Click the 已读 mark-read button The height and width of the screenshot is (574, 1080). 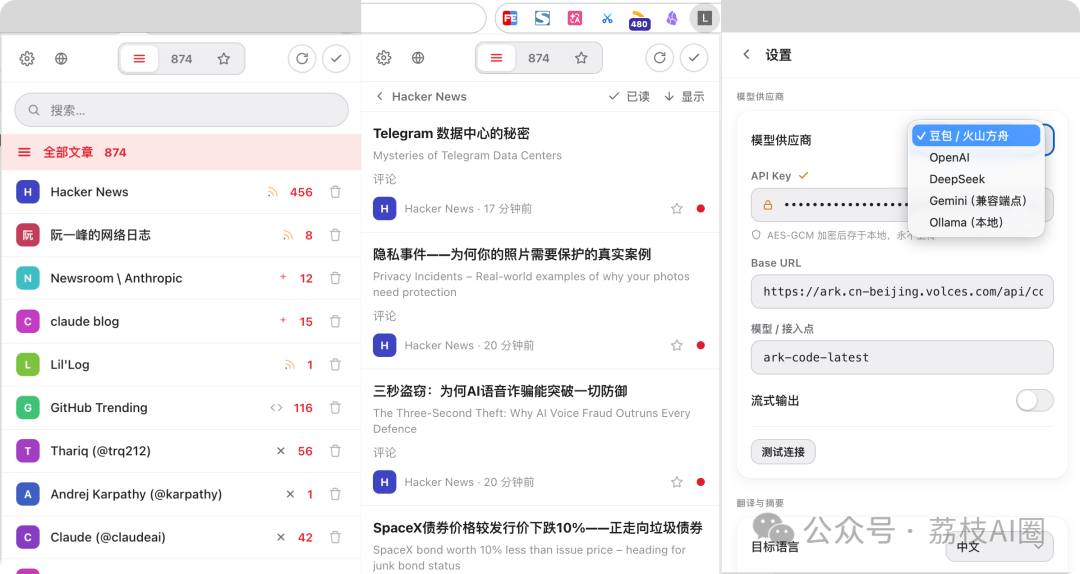(629, 96)
